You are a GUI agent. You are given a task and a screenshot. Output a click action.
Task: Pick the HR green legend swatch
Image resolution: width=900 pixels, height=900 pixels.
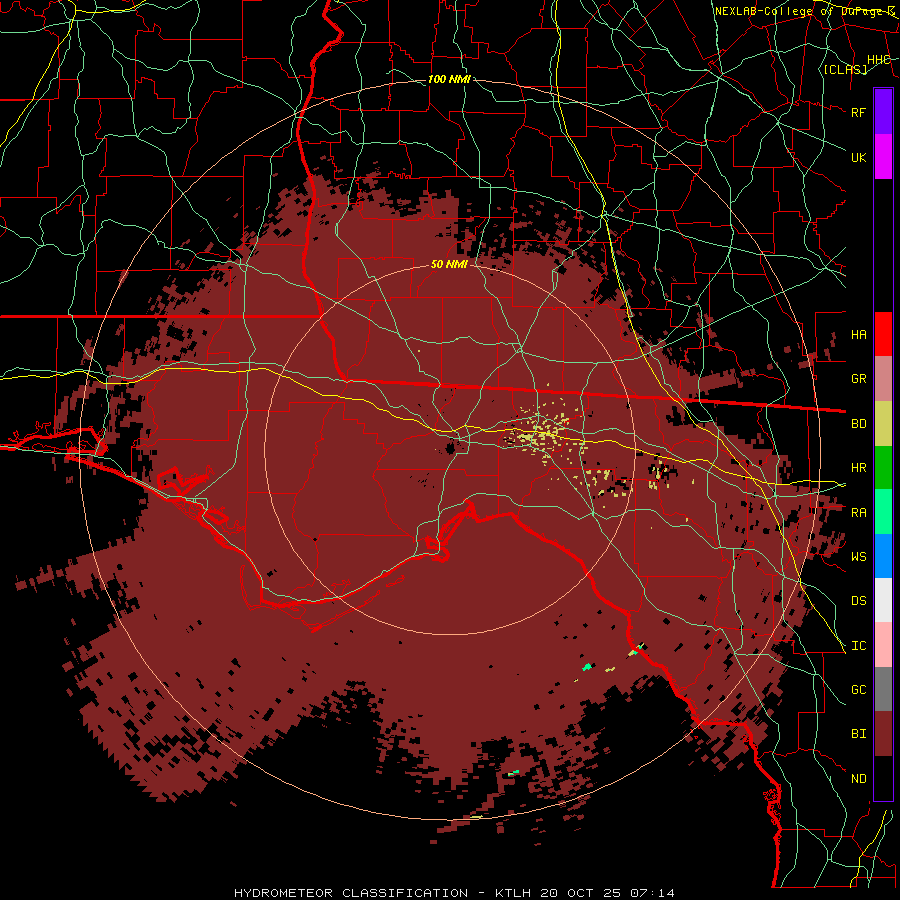pos(883,468)
